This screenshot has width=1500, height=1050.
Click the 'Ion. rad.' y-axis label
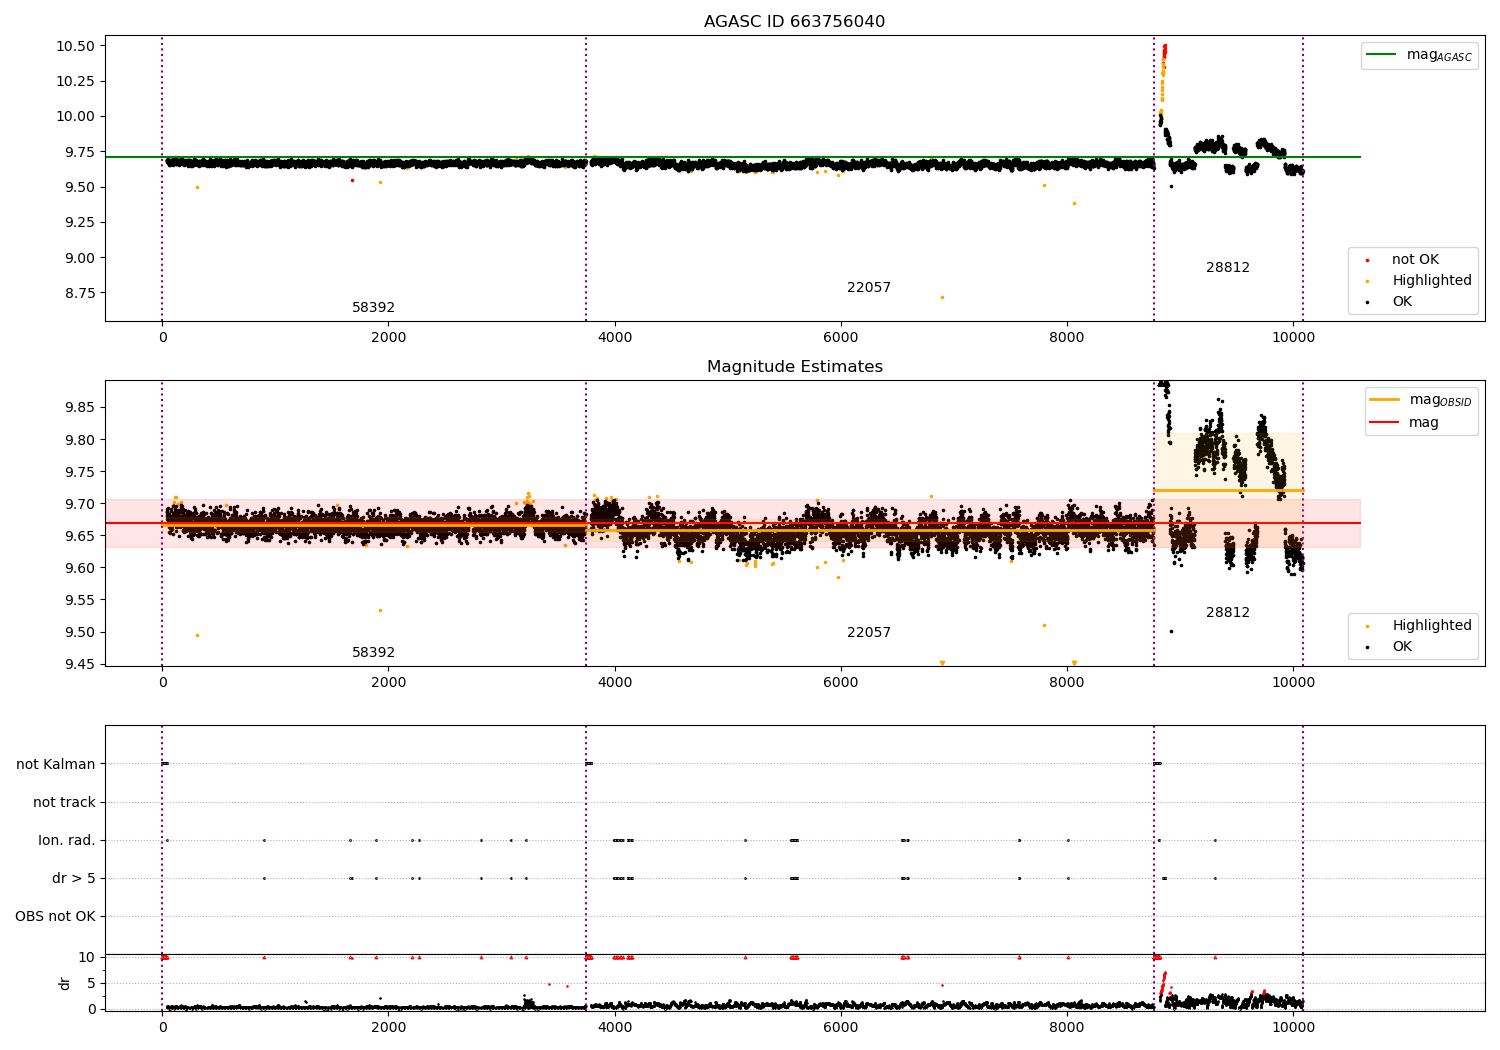pyautogui.click(x=67, y=841)
